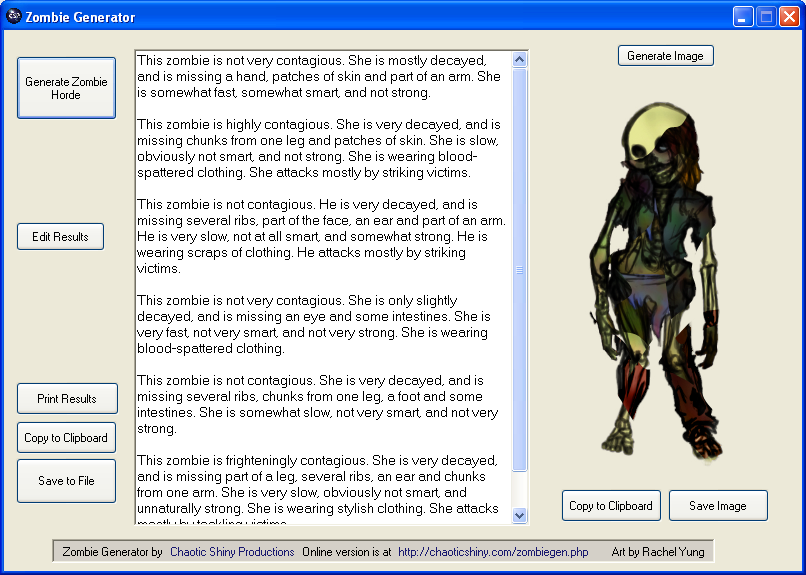Click the results scrollbar thumb
This screenshot has height=575, width=806.
(520, 270)
